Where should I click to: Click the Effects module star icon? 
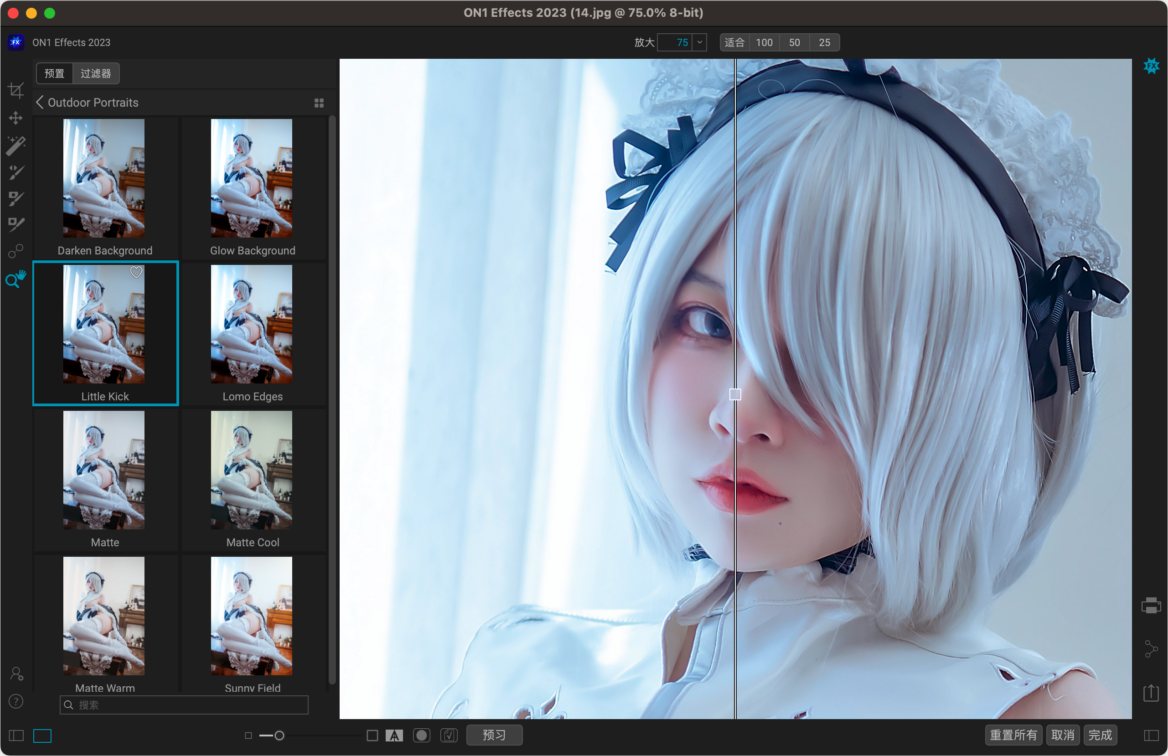[1152, 66]
